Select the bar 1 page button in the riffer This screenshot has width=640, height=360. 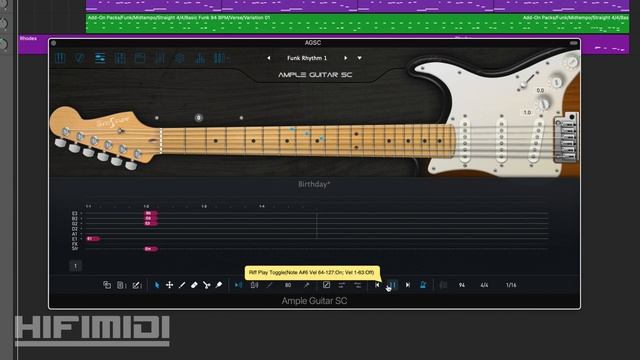(x=76, y=266)
